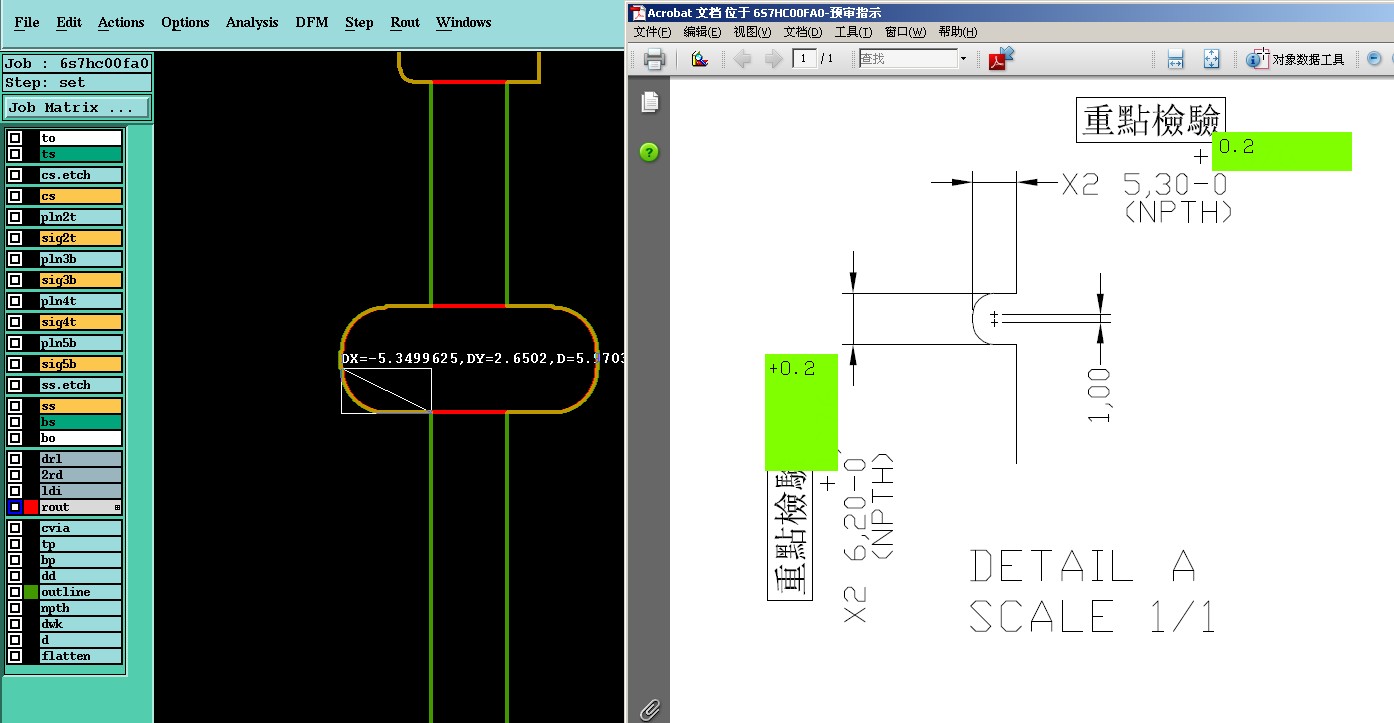Open the 工具(T) menu in Acrobat
The image size is (1394, 723).
[853, 32]
